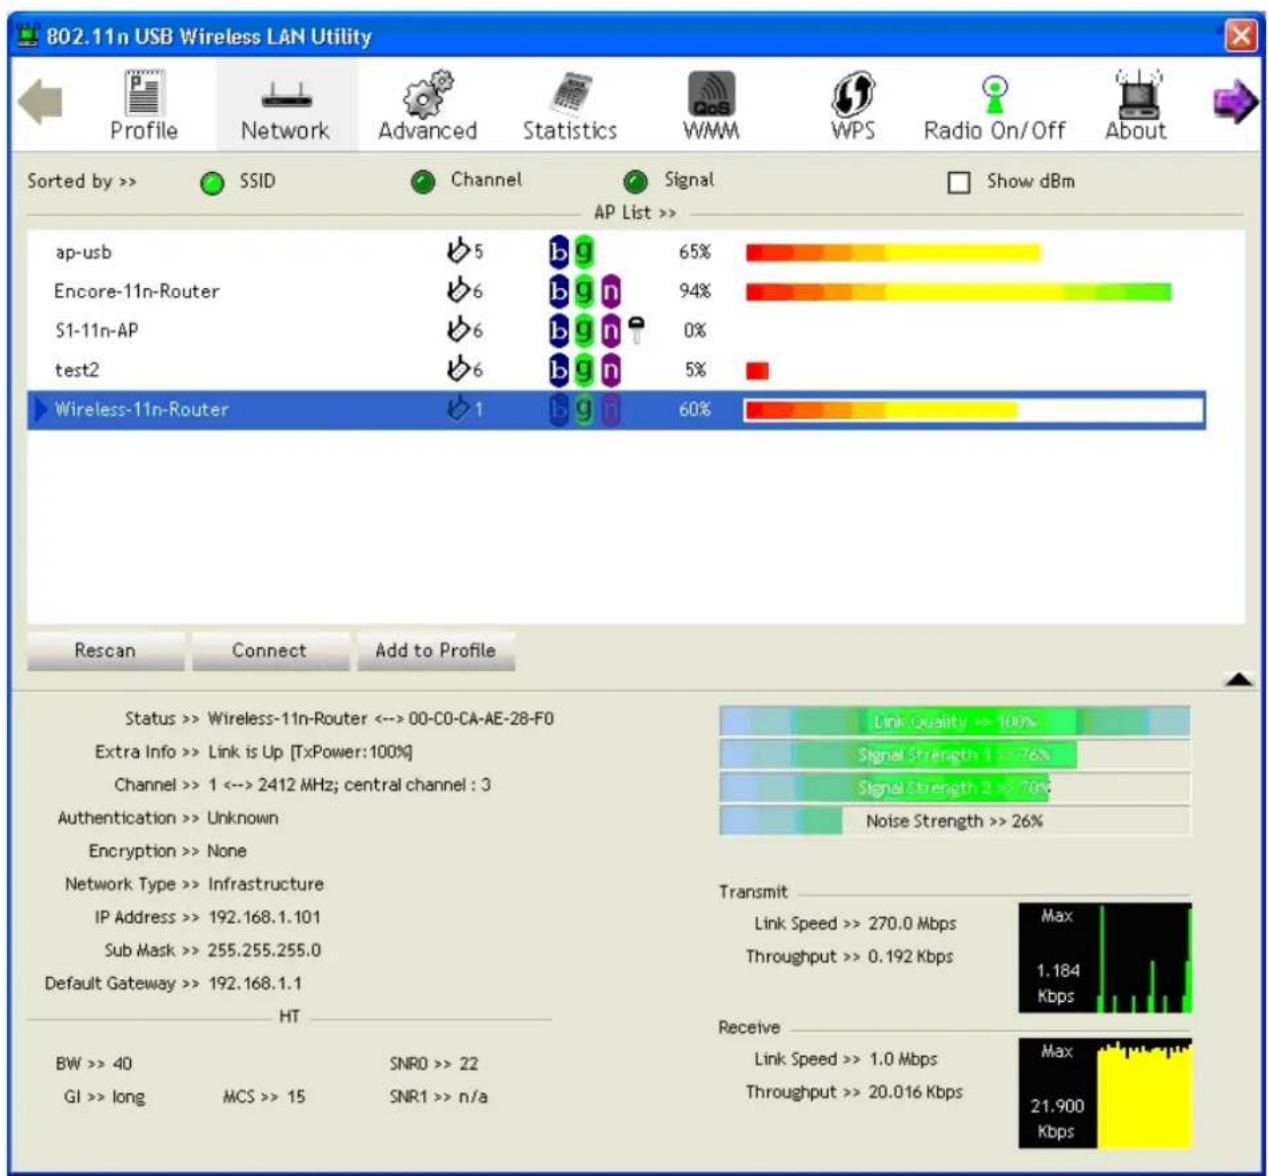Viewport: 1268px width, 1176px height.
Task: Click the application icon in title bar
Action: pos(30,36)
